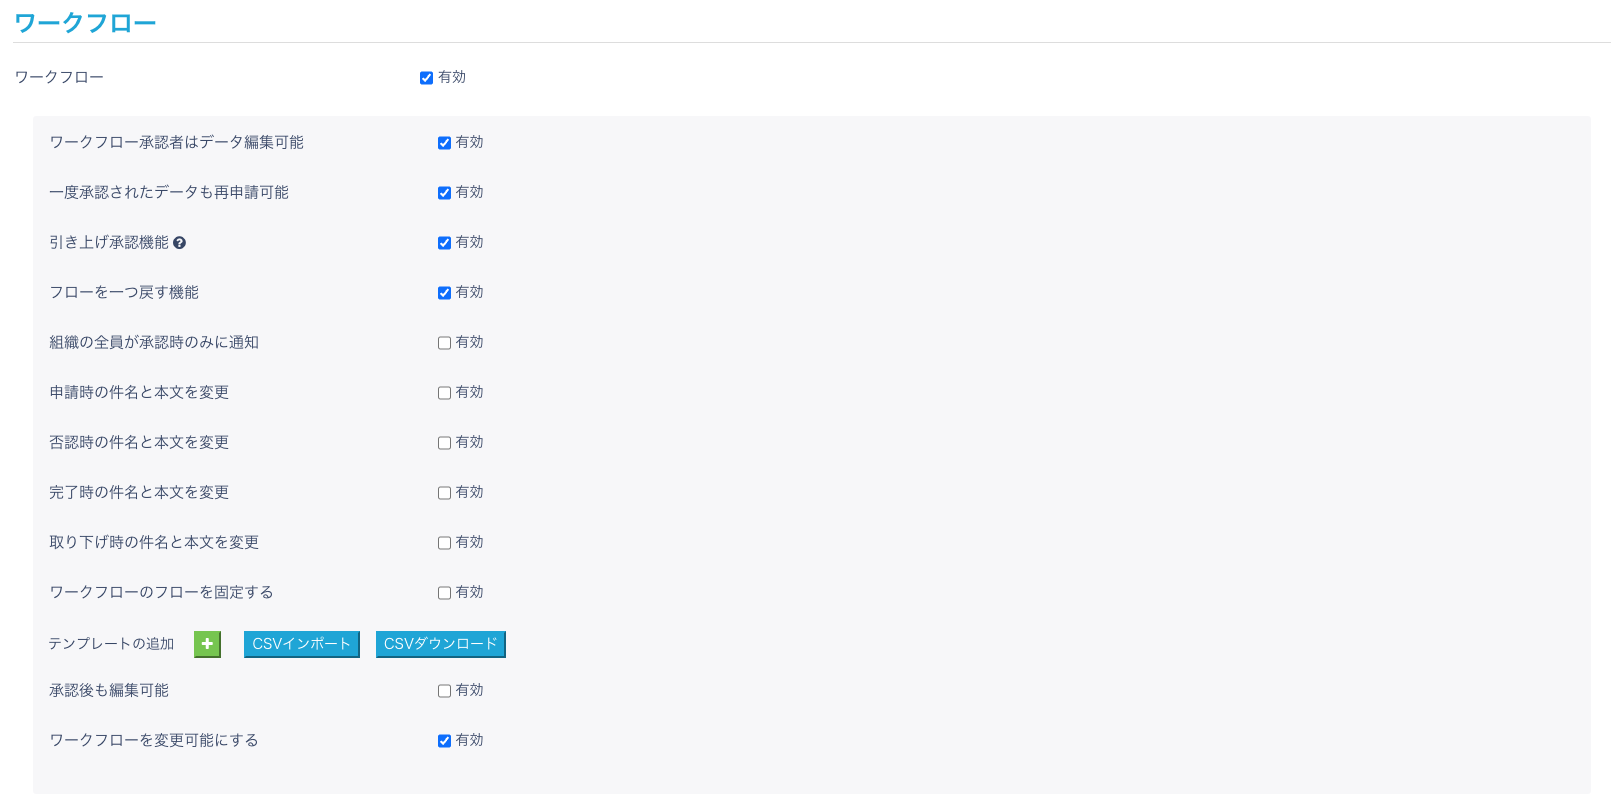Screen dimensions: 1624x809
Task: Uncheck 一度承認されたデータも再申請可能 option
Action: (x=444, y=193)
